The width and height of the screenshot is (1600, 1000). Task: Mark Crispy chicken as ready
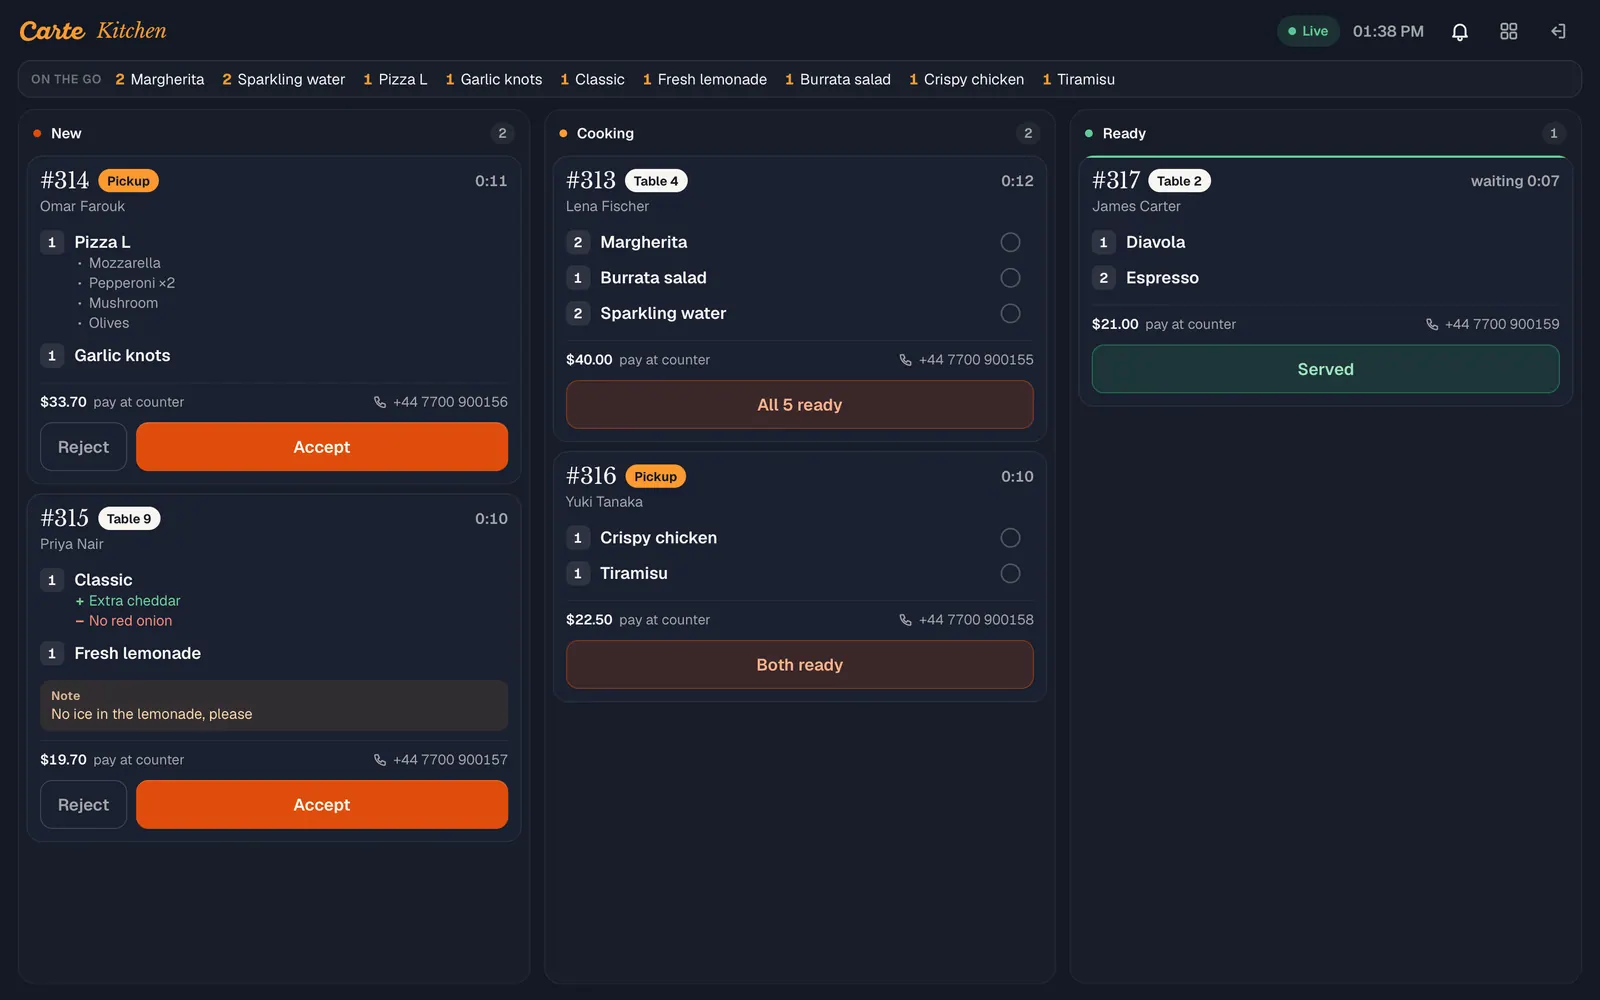pyautogui.click(x=1011, y=538)
